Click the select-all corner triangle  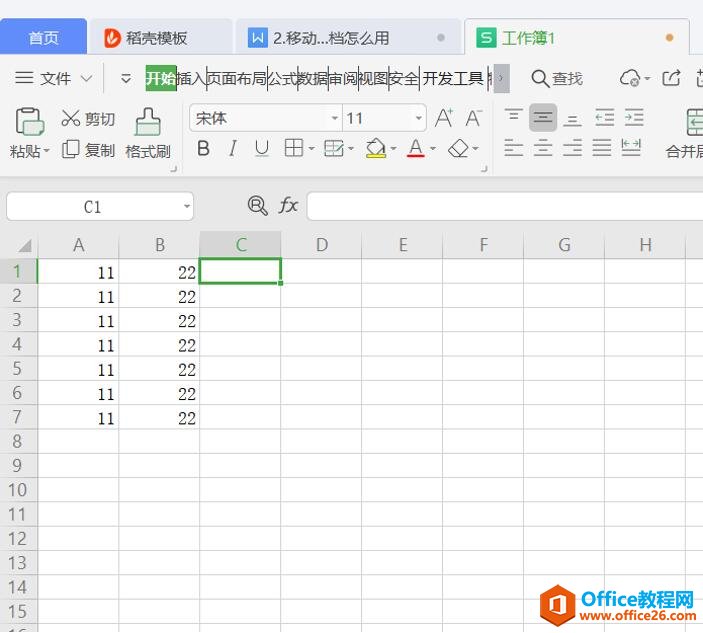tap(24, 245)
